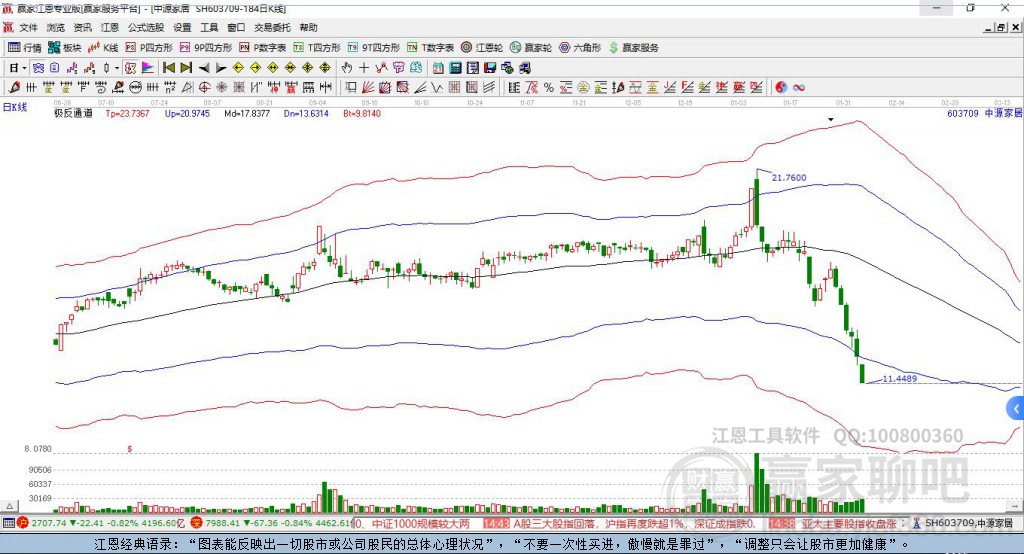Open the 窗口 menu
This screenshot has height=554, width=1024.
pyautogui.click(x=236, y=27)
